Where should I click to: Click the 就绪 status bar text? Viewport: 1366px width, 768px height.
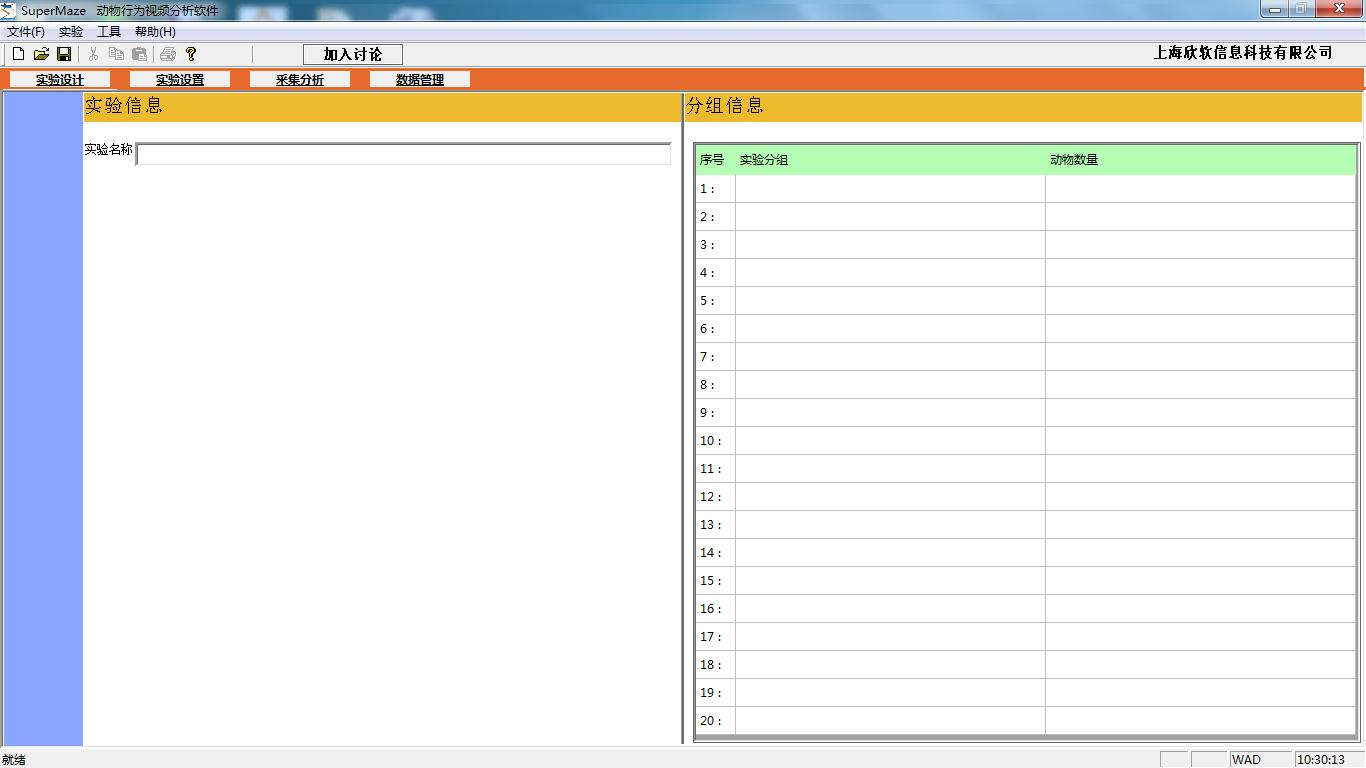(x=14, y=760)
